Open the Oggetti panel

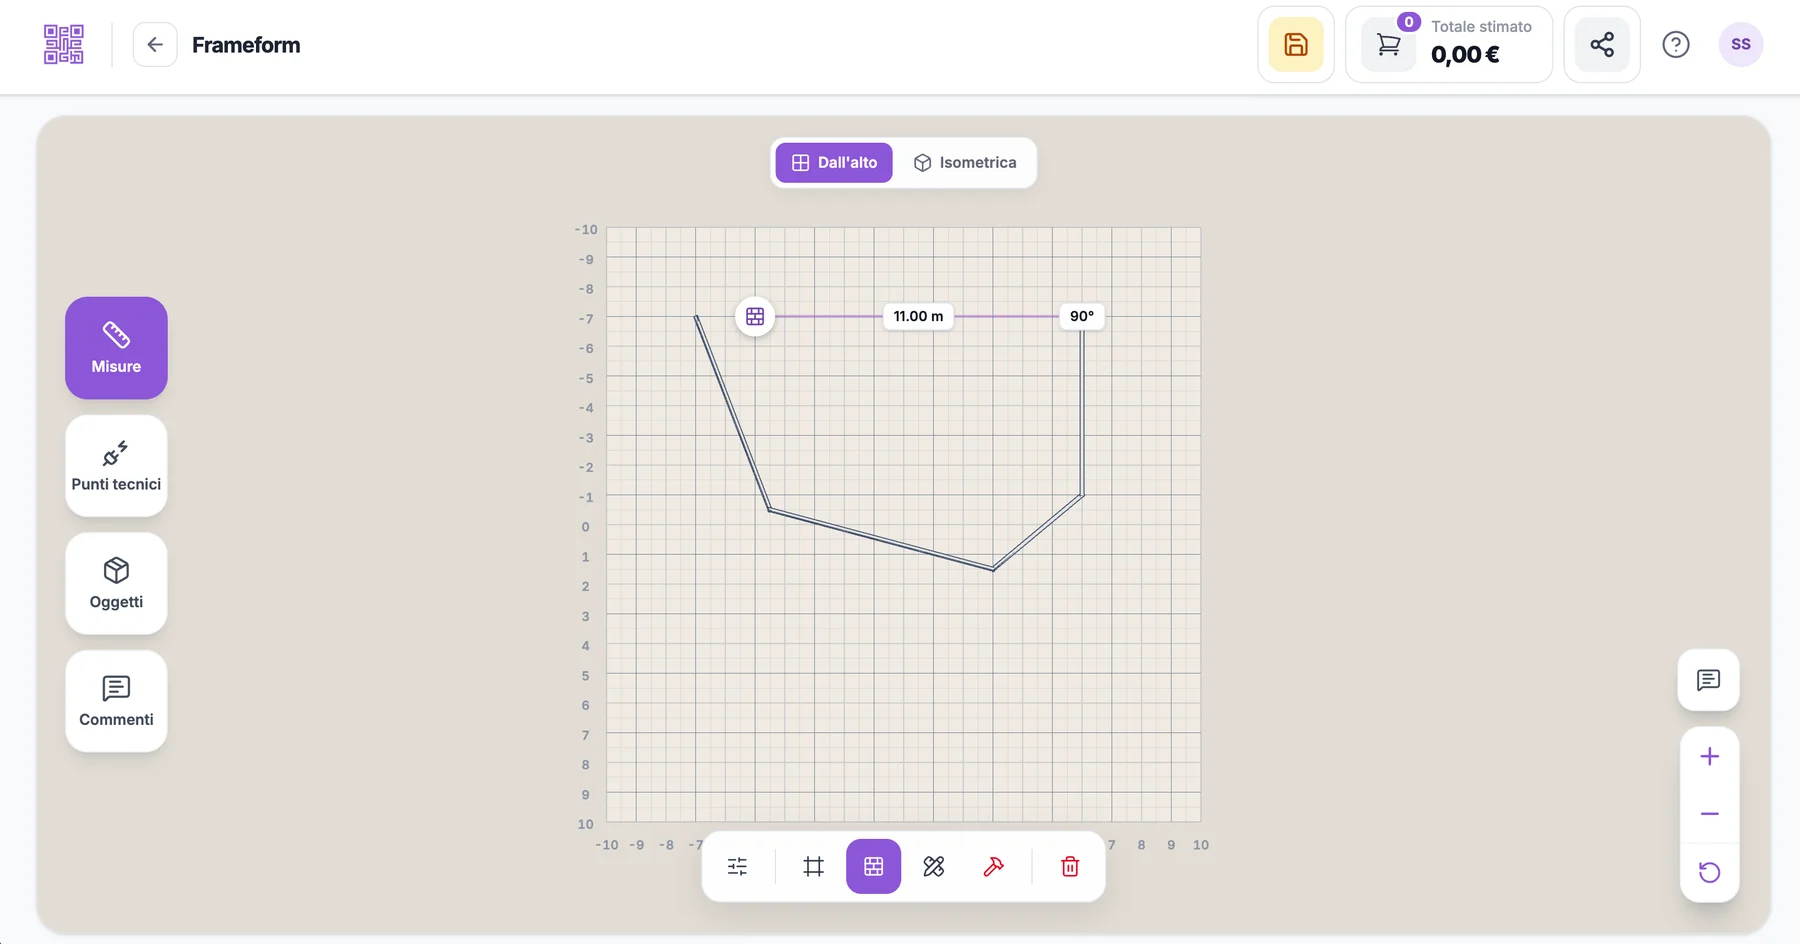point(116,583)
